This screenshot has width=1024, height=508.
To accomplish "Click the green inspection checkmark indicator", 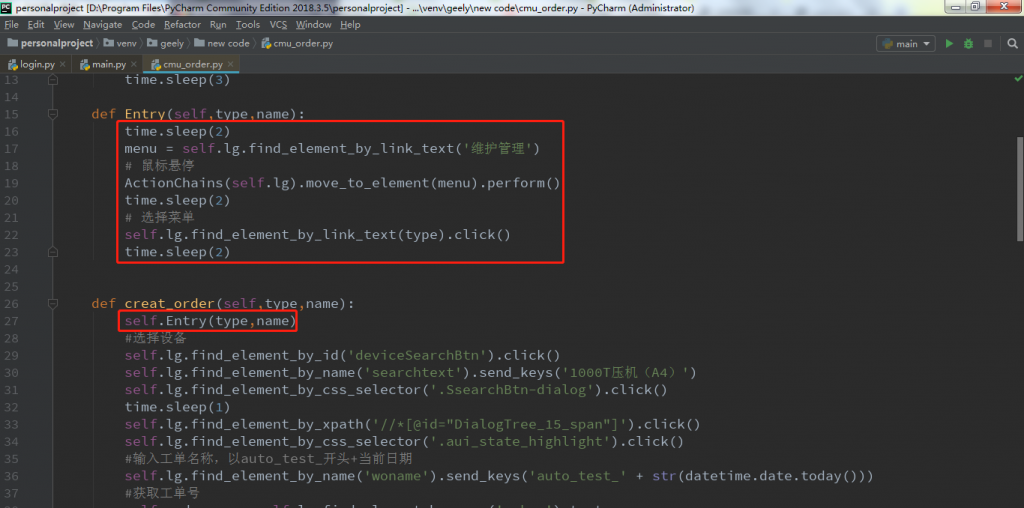I will [1016, 80].
